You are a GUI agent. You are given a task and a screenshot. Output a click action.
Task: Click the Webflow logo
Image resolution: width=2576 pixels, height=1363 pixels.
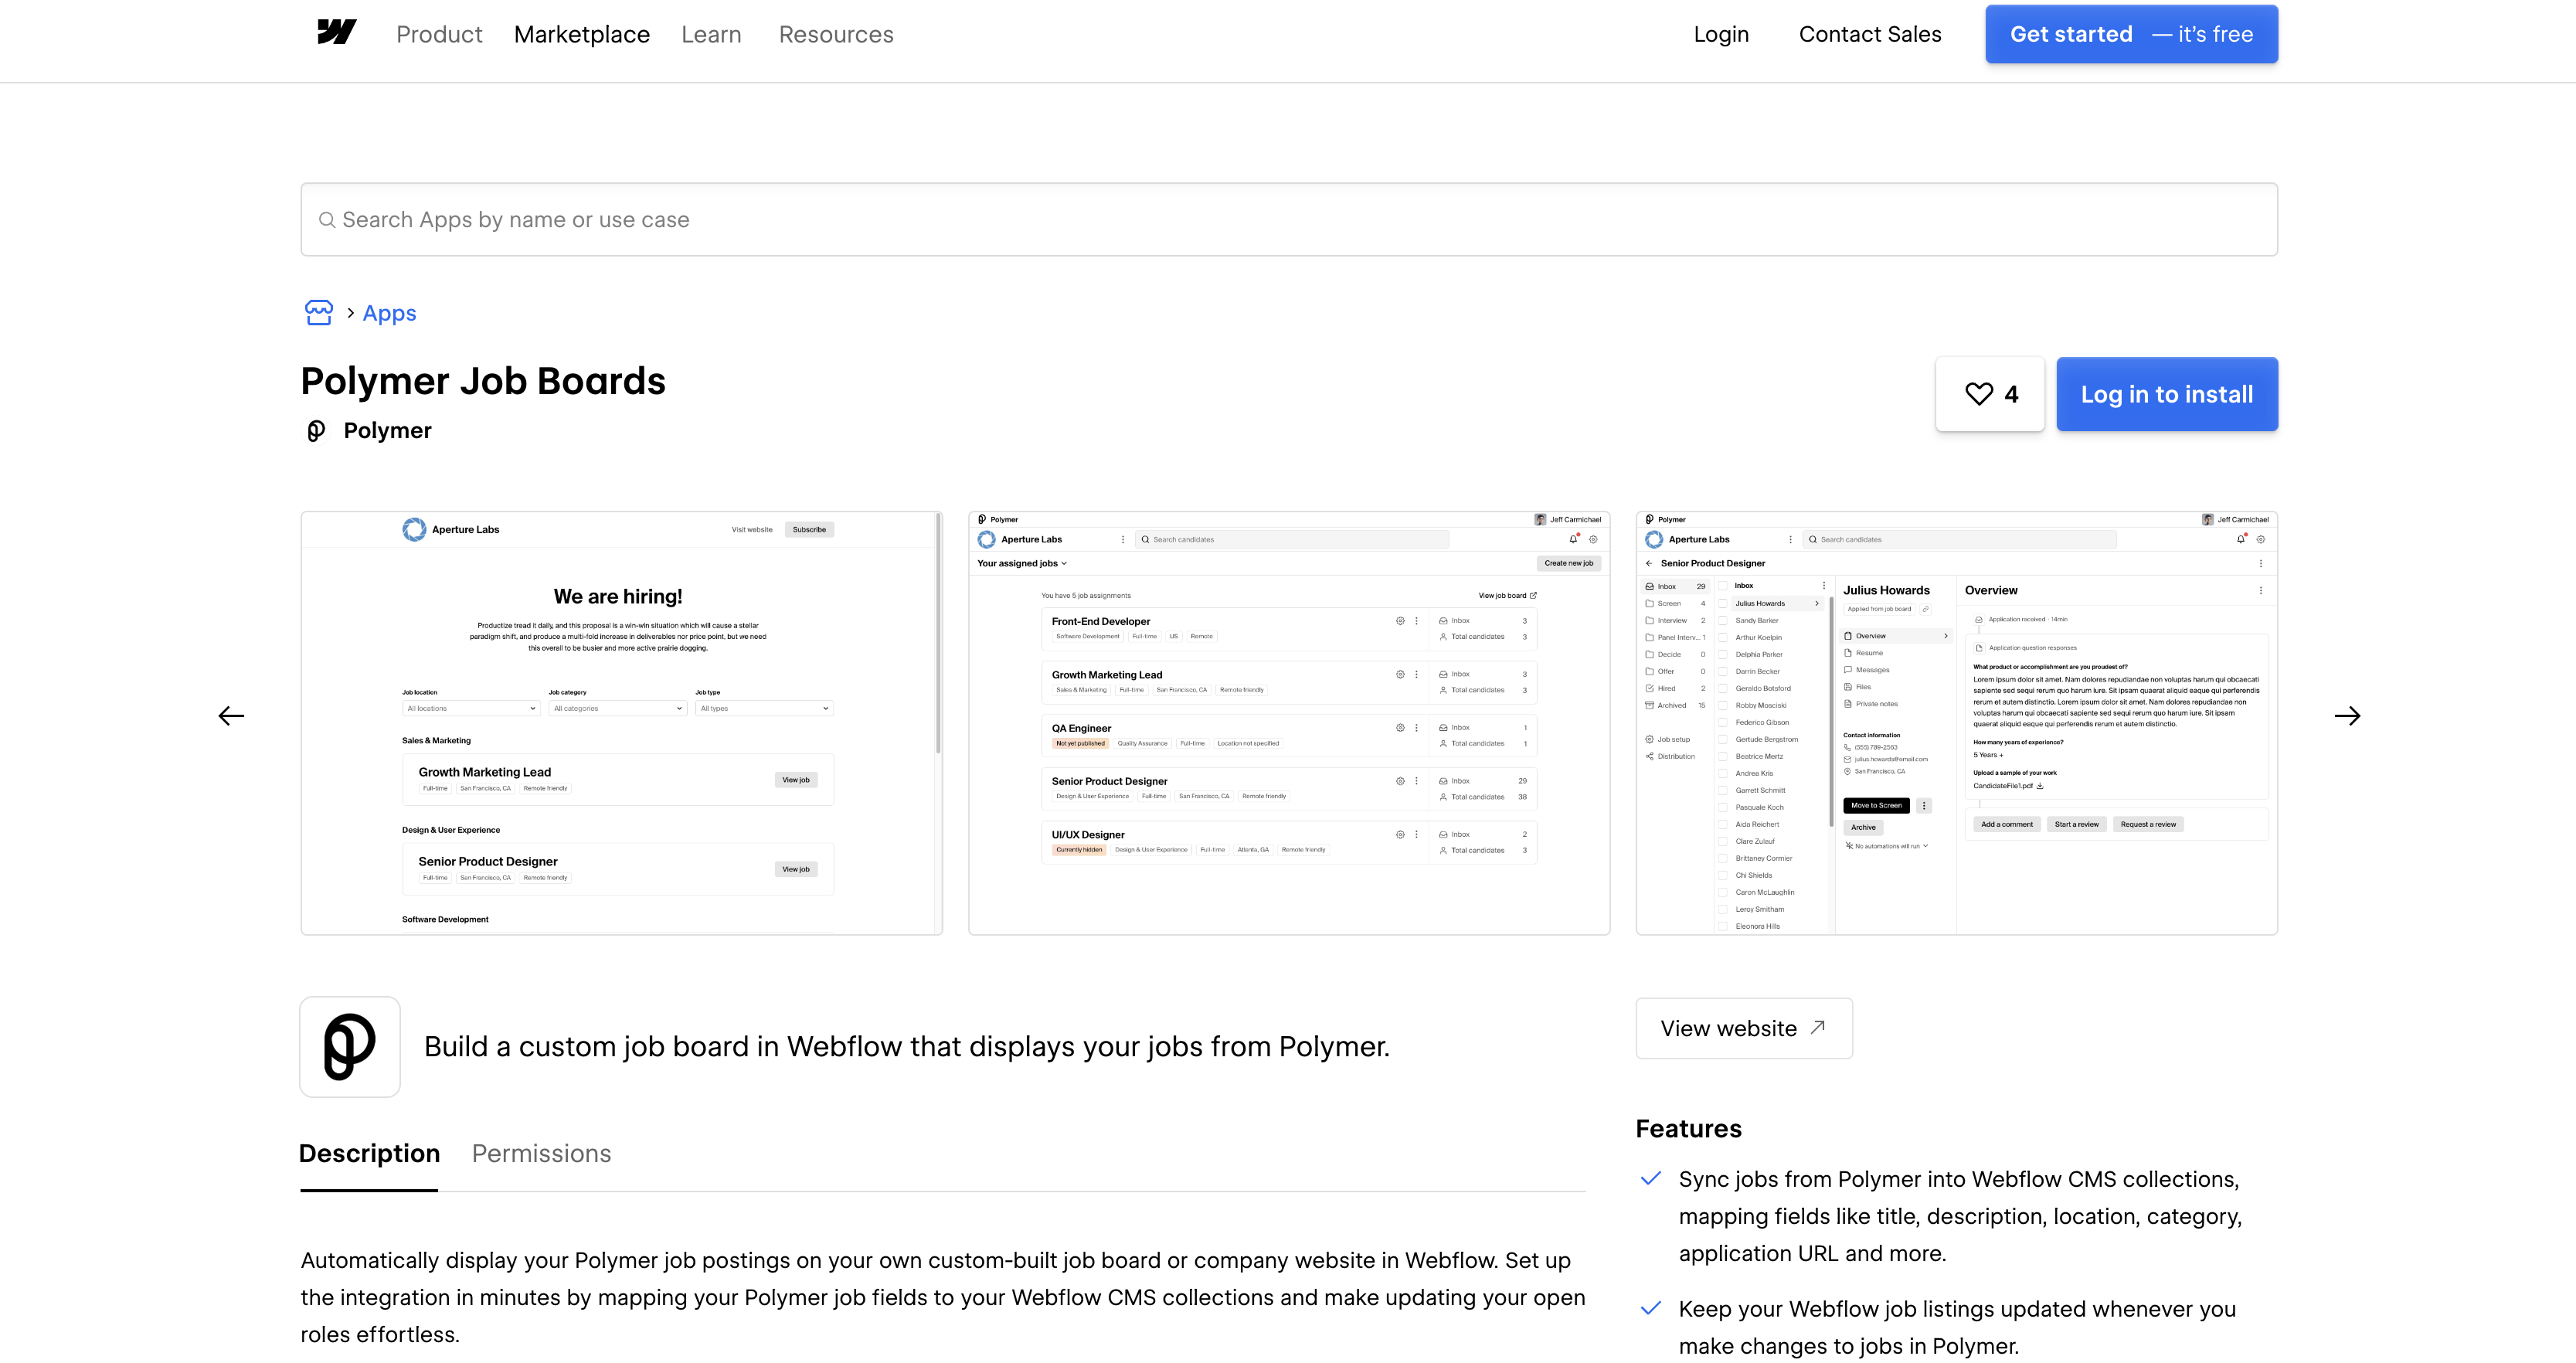click(x=336, y=33)
